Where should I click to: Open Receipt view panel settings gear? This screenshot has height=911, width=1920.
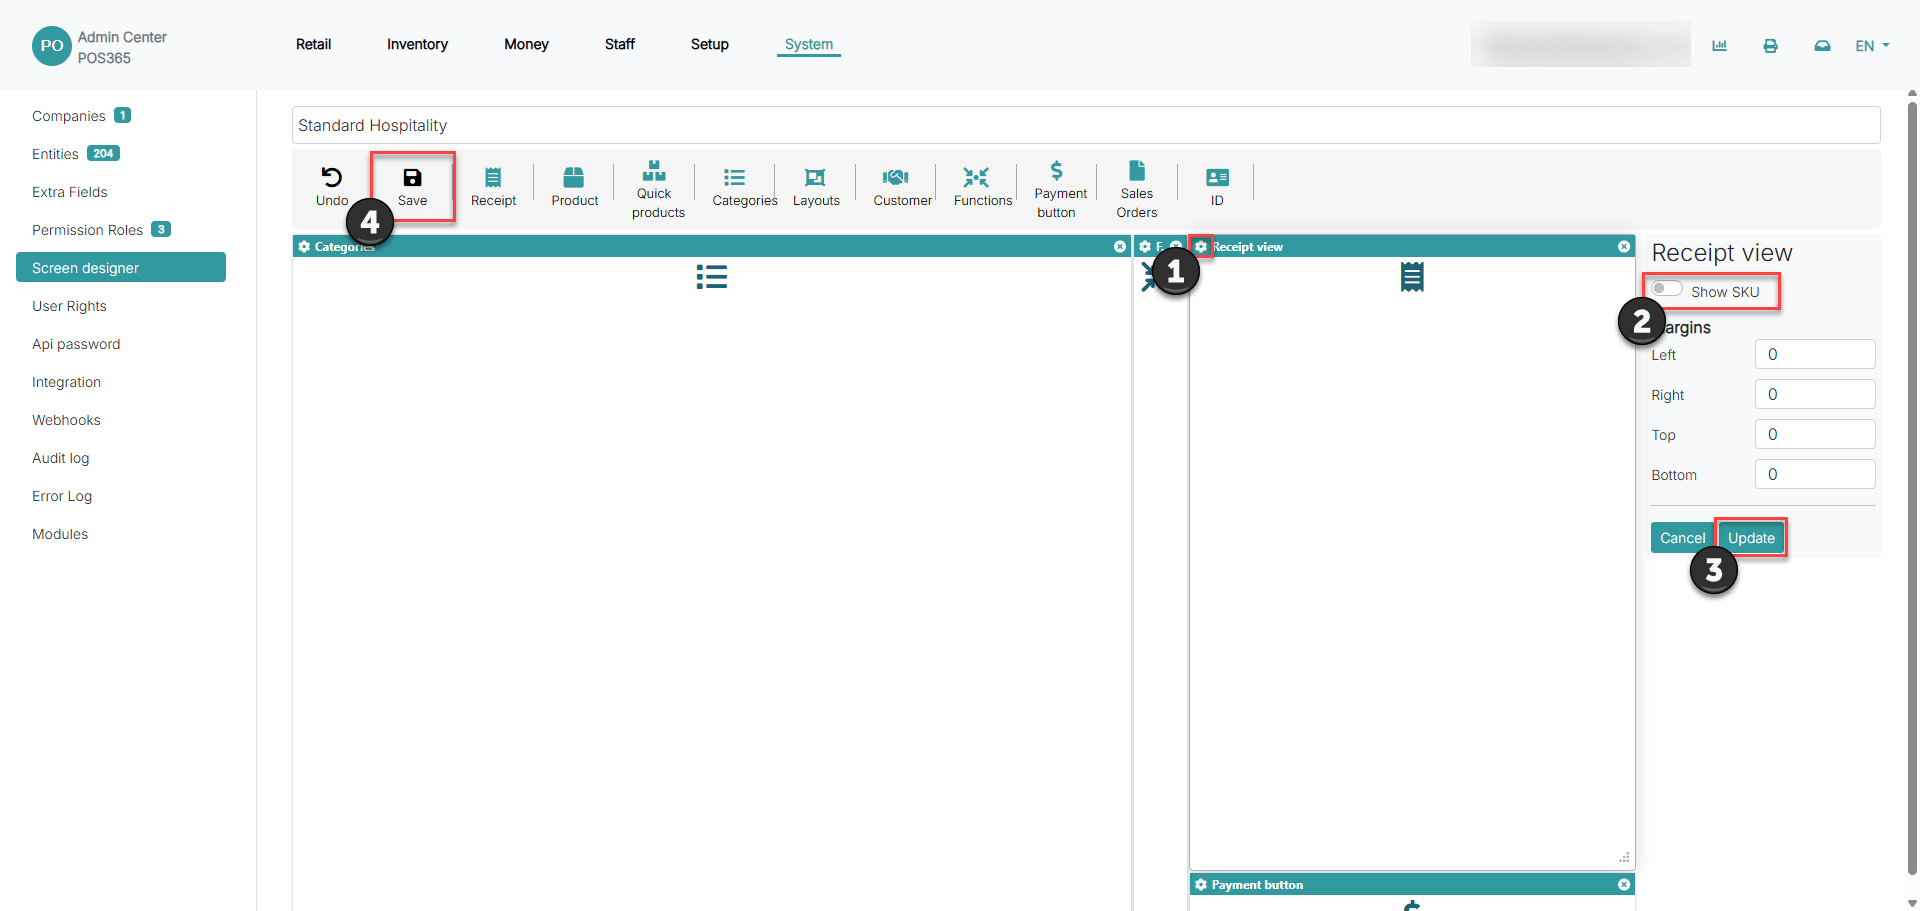click(1201, 247)
